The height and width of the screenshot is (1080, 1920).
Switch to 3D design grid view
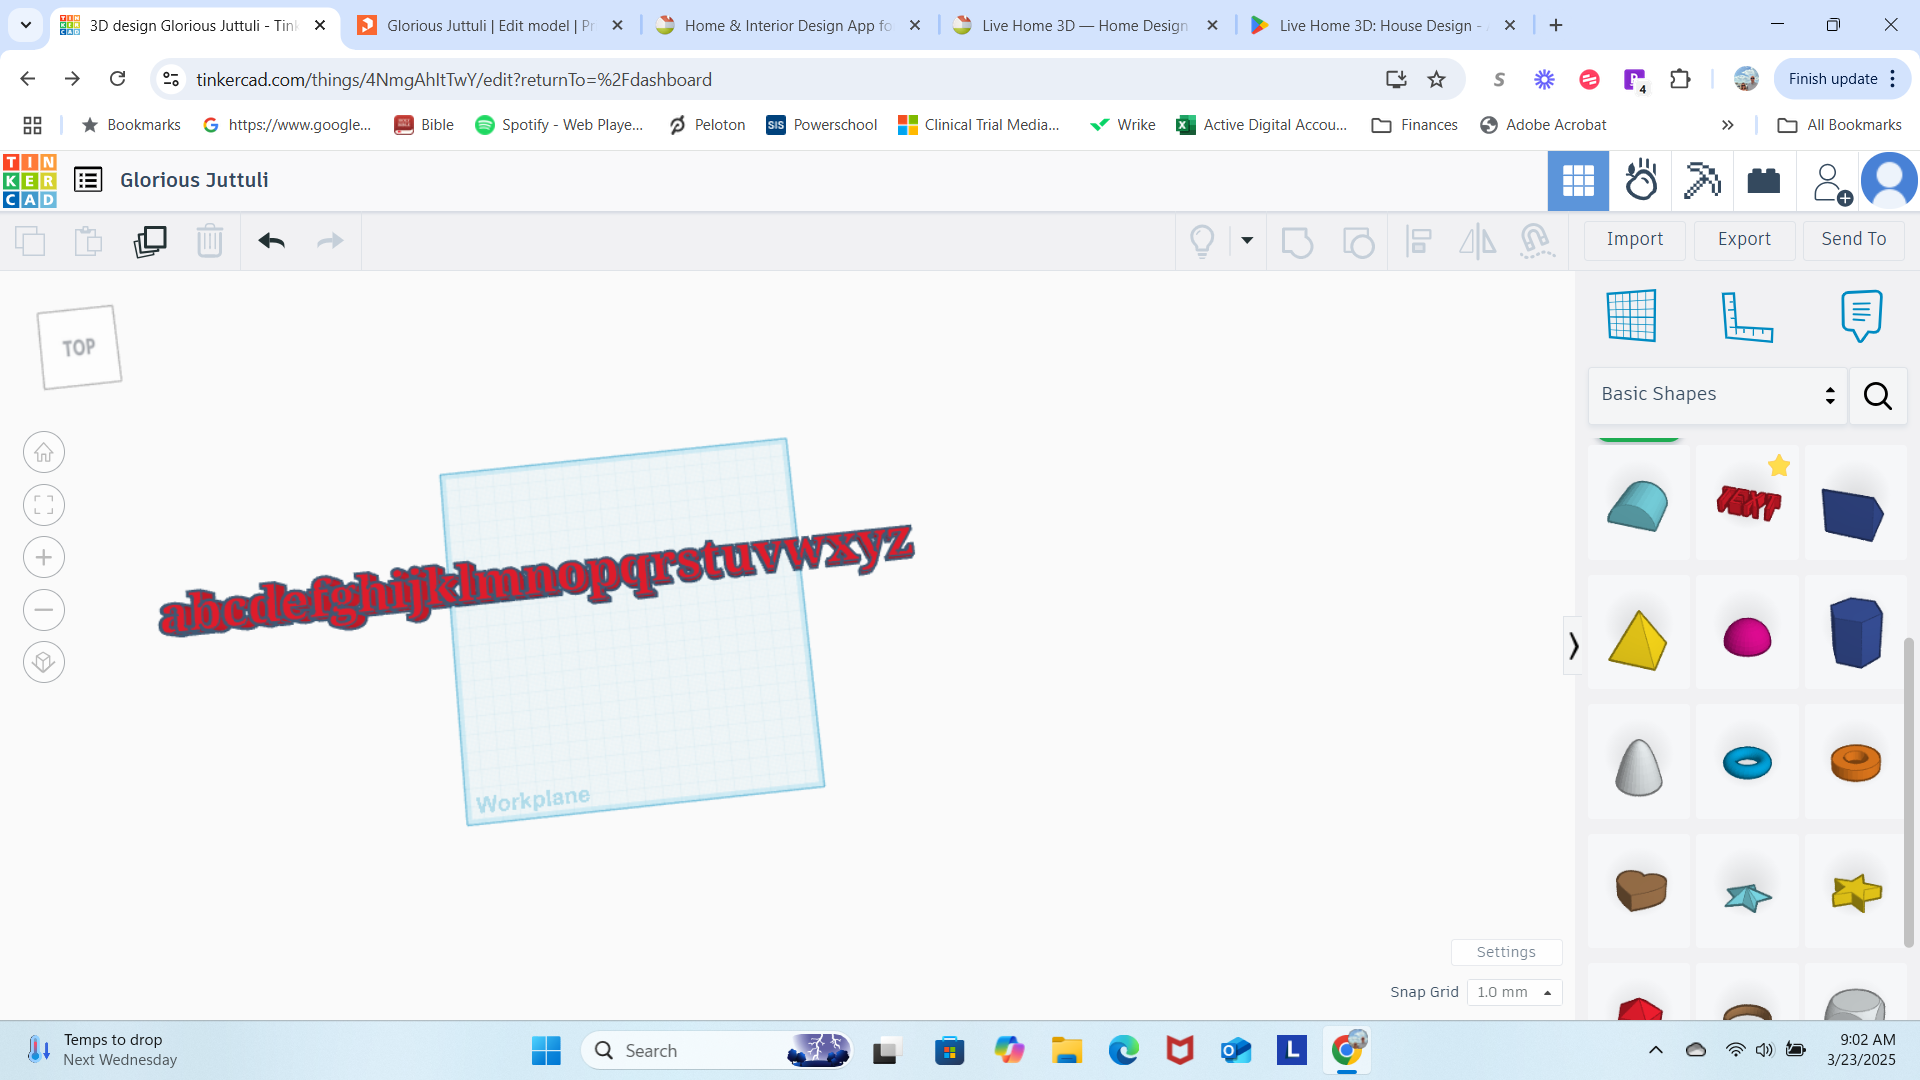pos(1578,181)
